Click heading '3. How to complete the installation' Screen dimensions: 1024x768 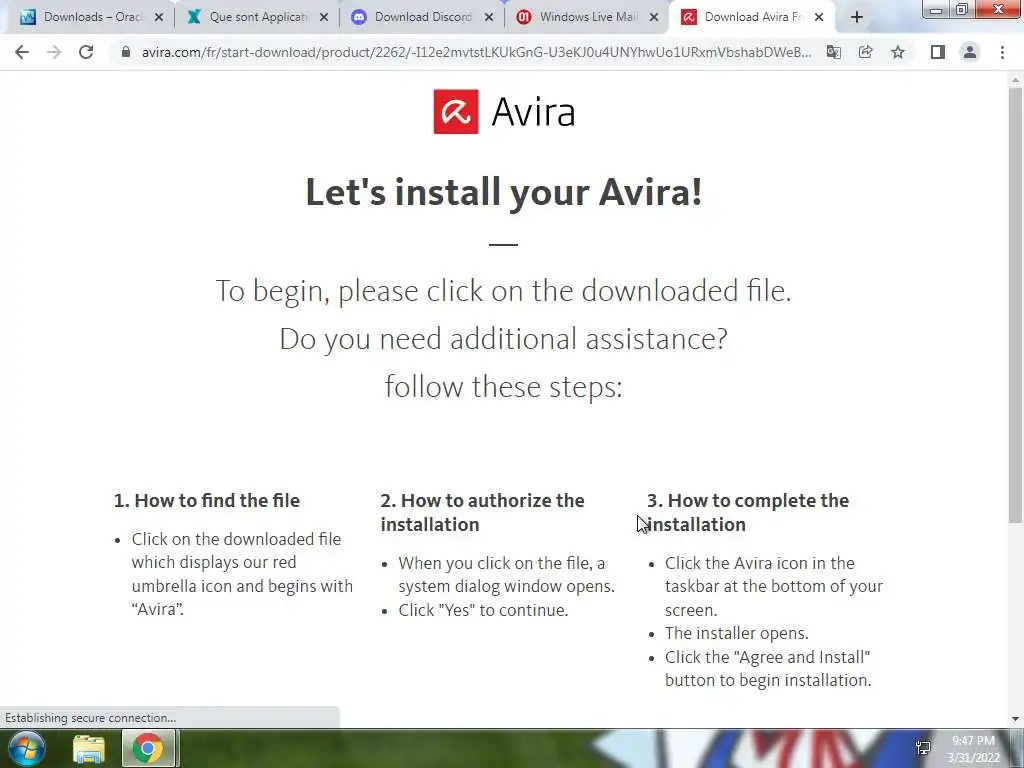tap(748, 513)
